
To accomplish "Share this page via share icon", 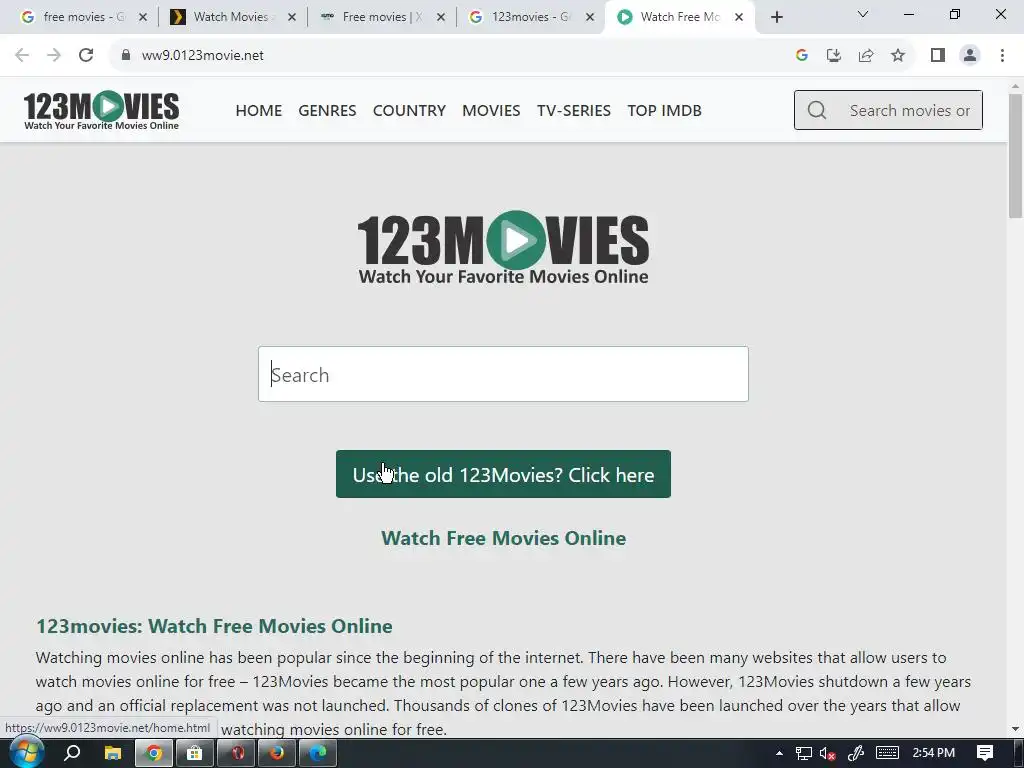I will pos(866,56).
